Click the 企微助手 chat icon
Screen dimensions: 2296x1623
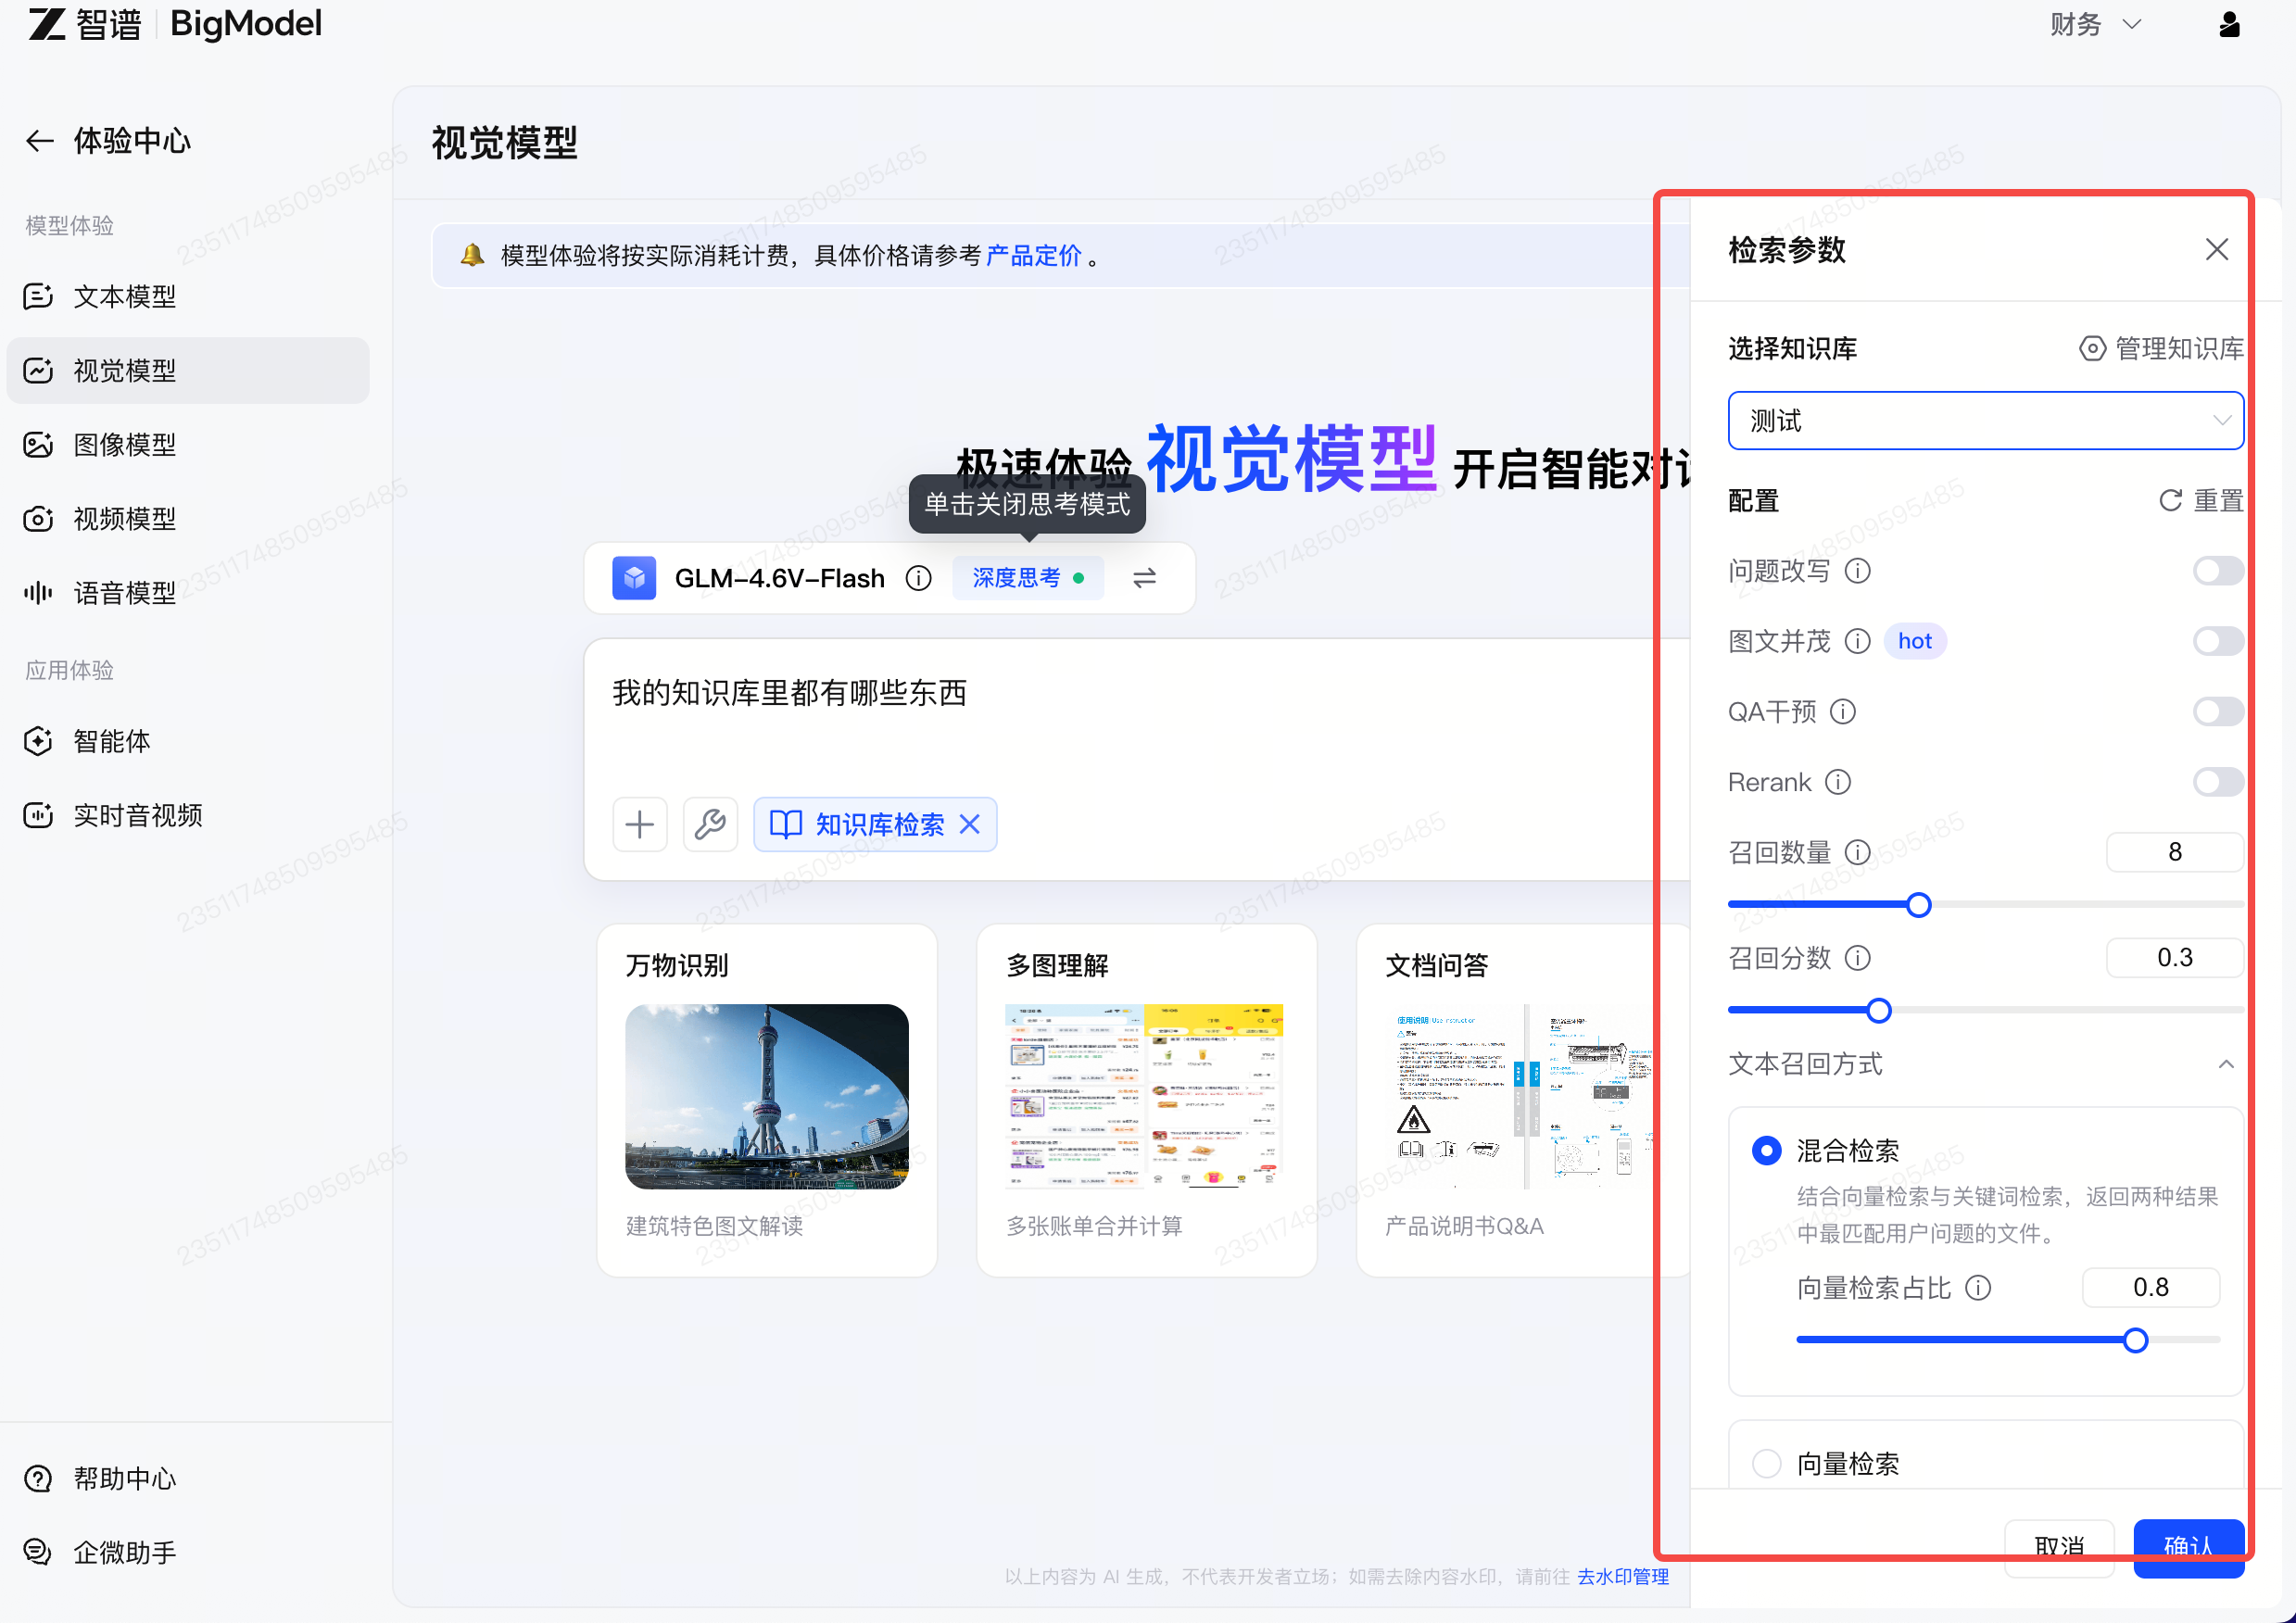tap(38, 1552)
